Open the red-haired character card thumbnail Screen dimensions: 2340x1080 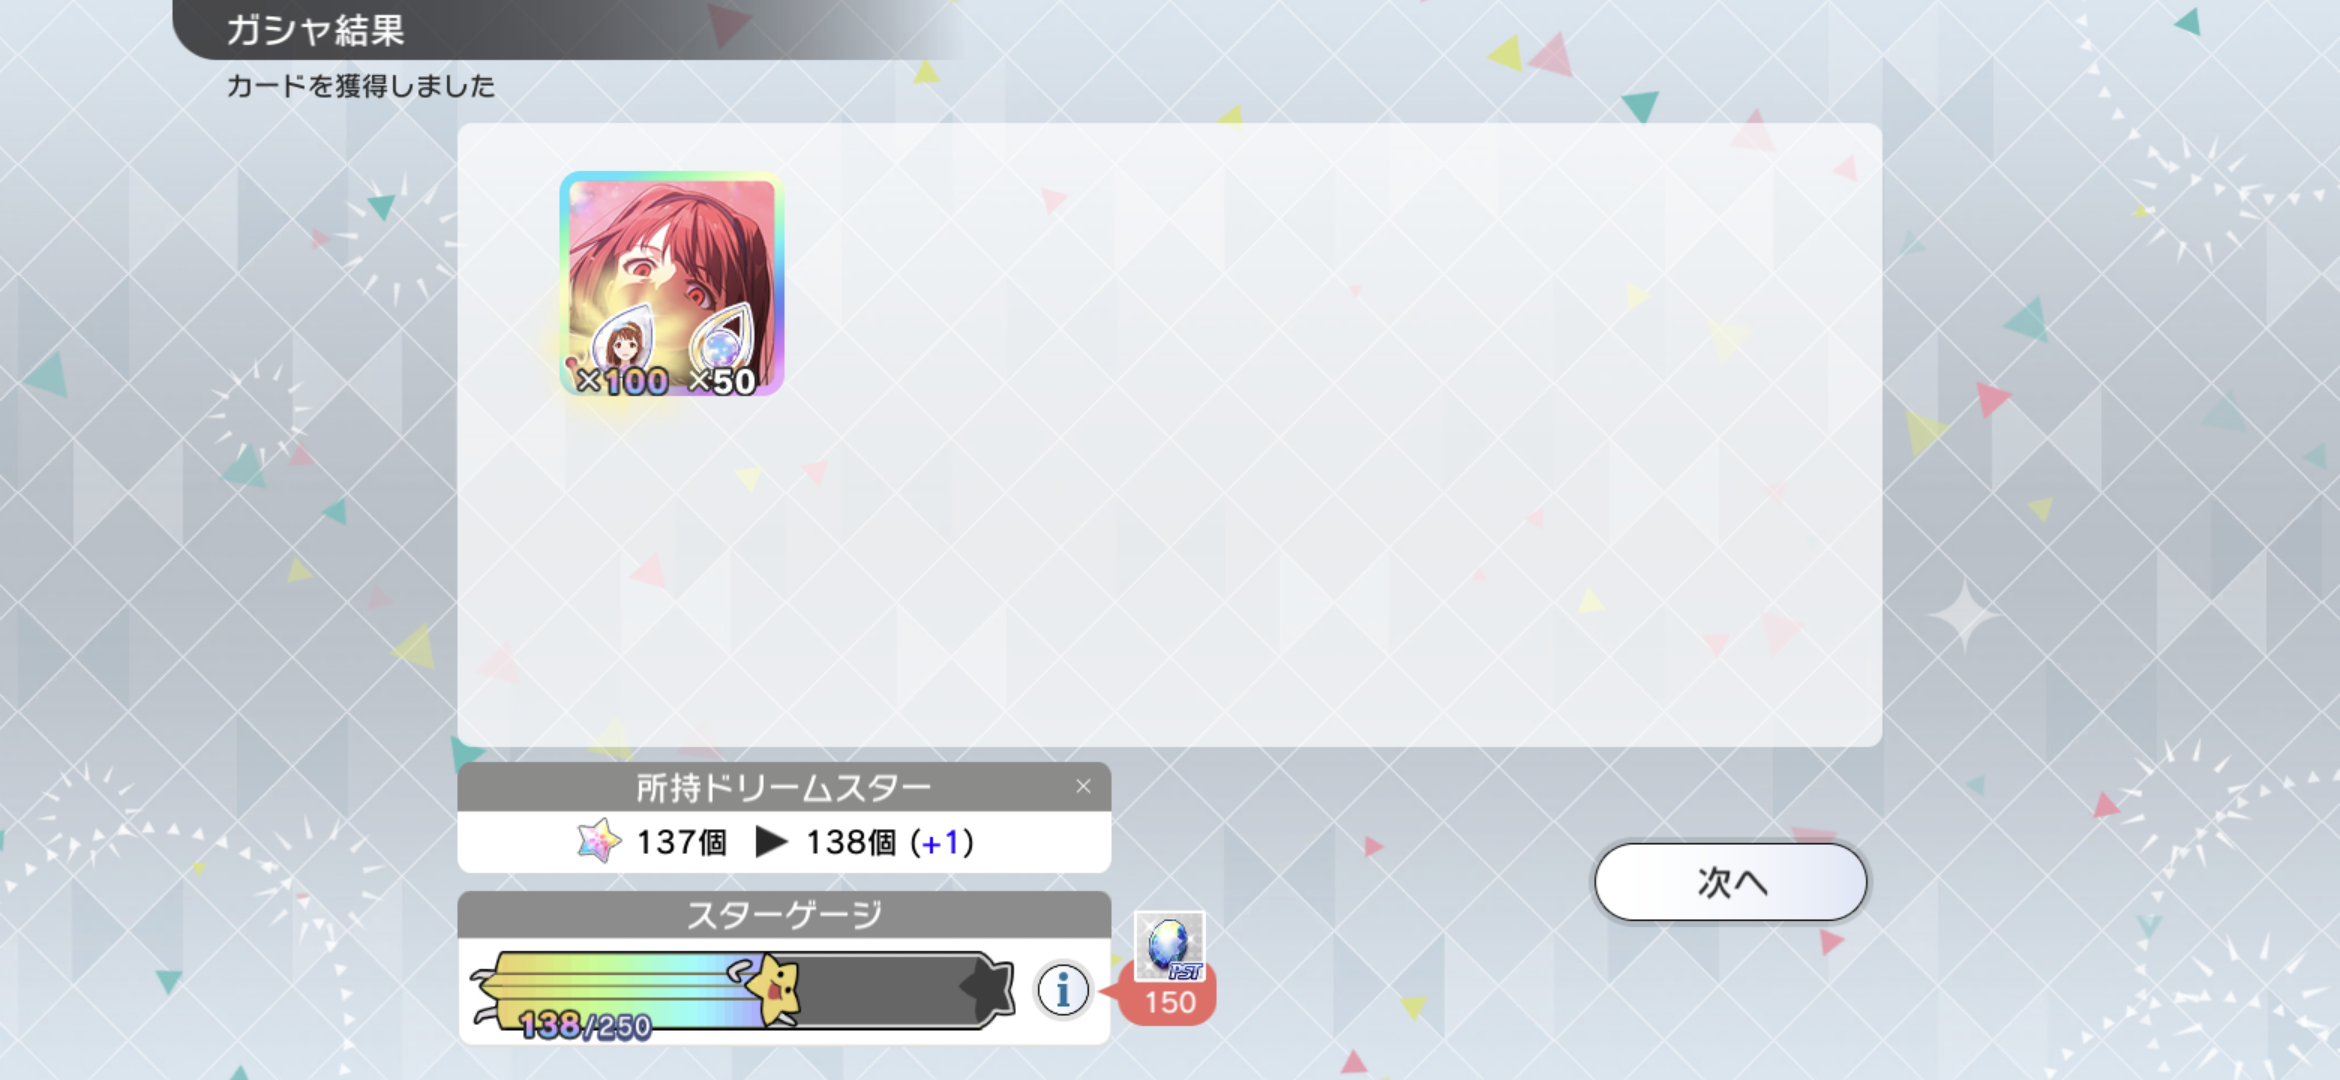671,284
